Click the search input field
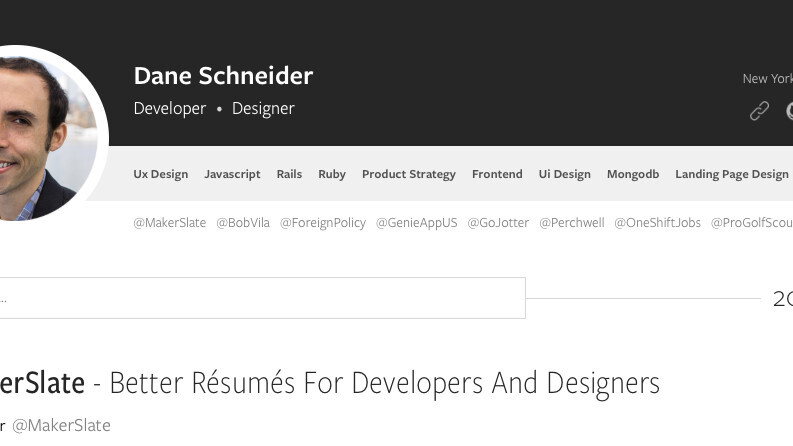 [x=262, y=298]
